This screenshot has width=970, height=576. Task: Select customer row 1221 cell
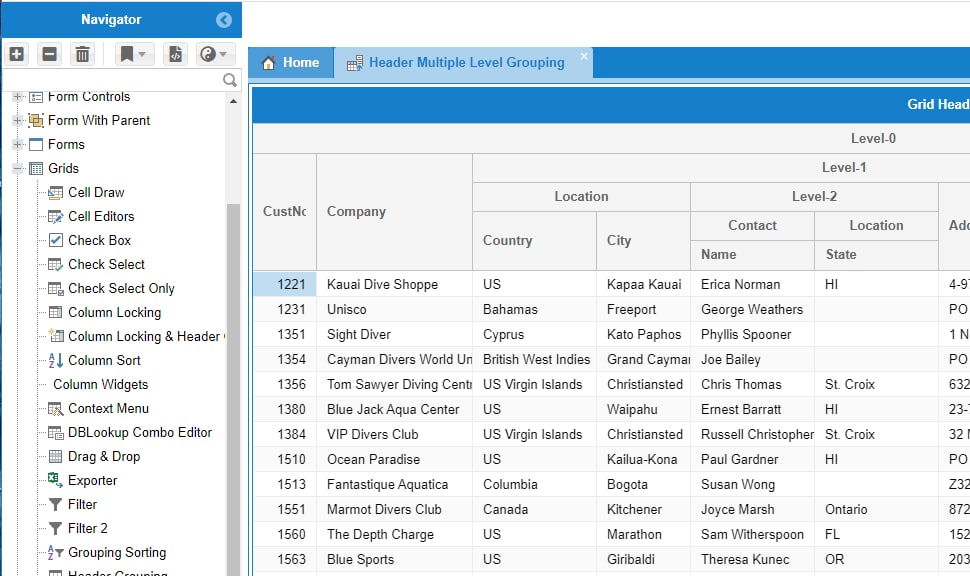pos(285,284)
